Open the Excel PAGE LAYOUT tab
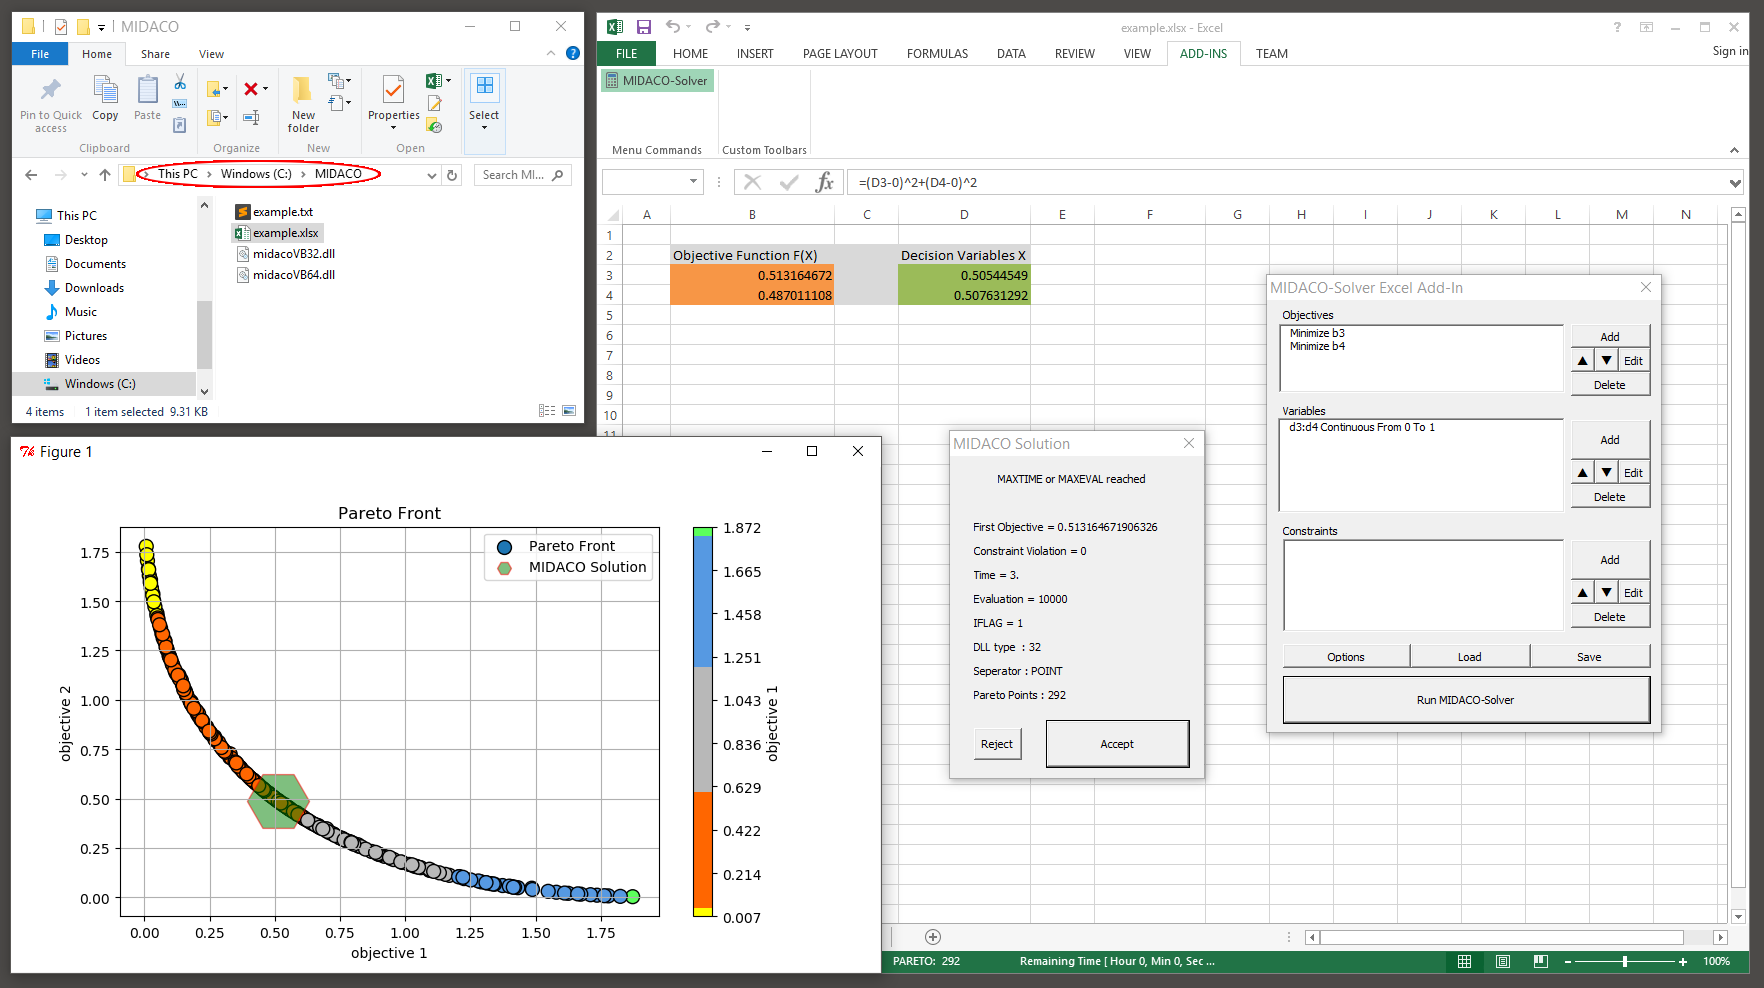 (x=840, y=54)
